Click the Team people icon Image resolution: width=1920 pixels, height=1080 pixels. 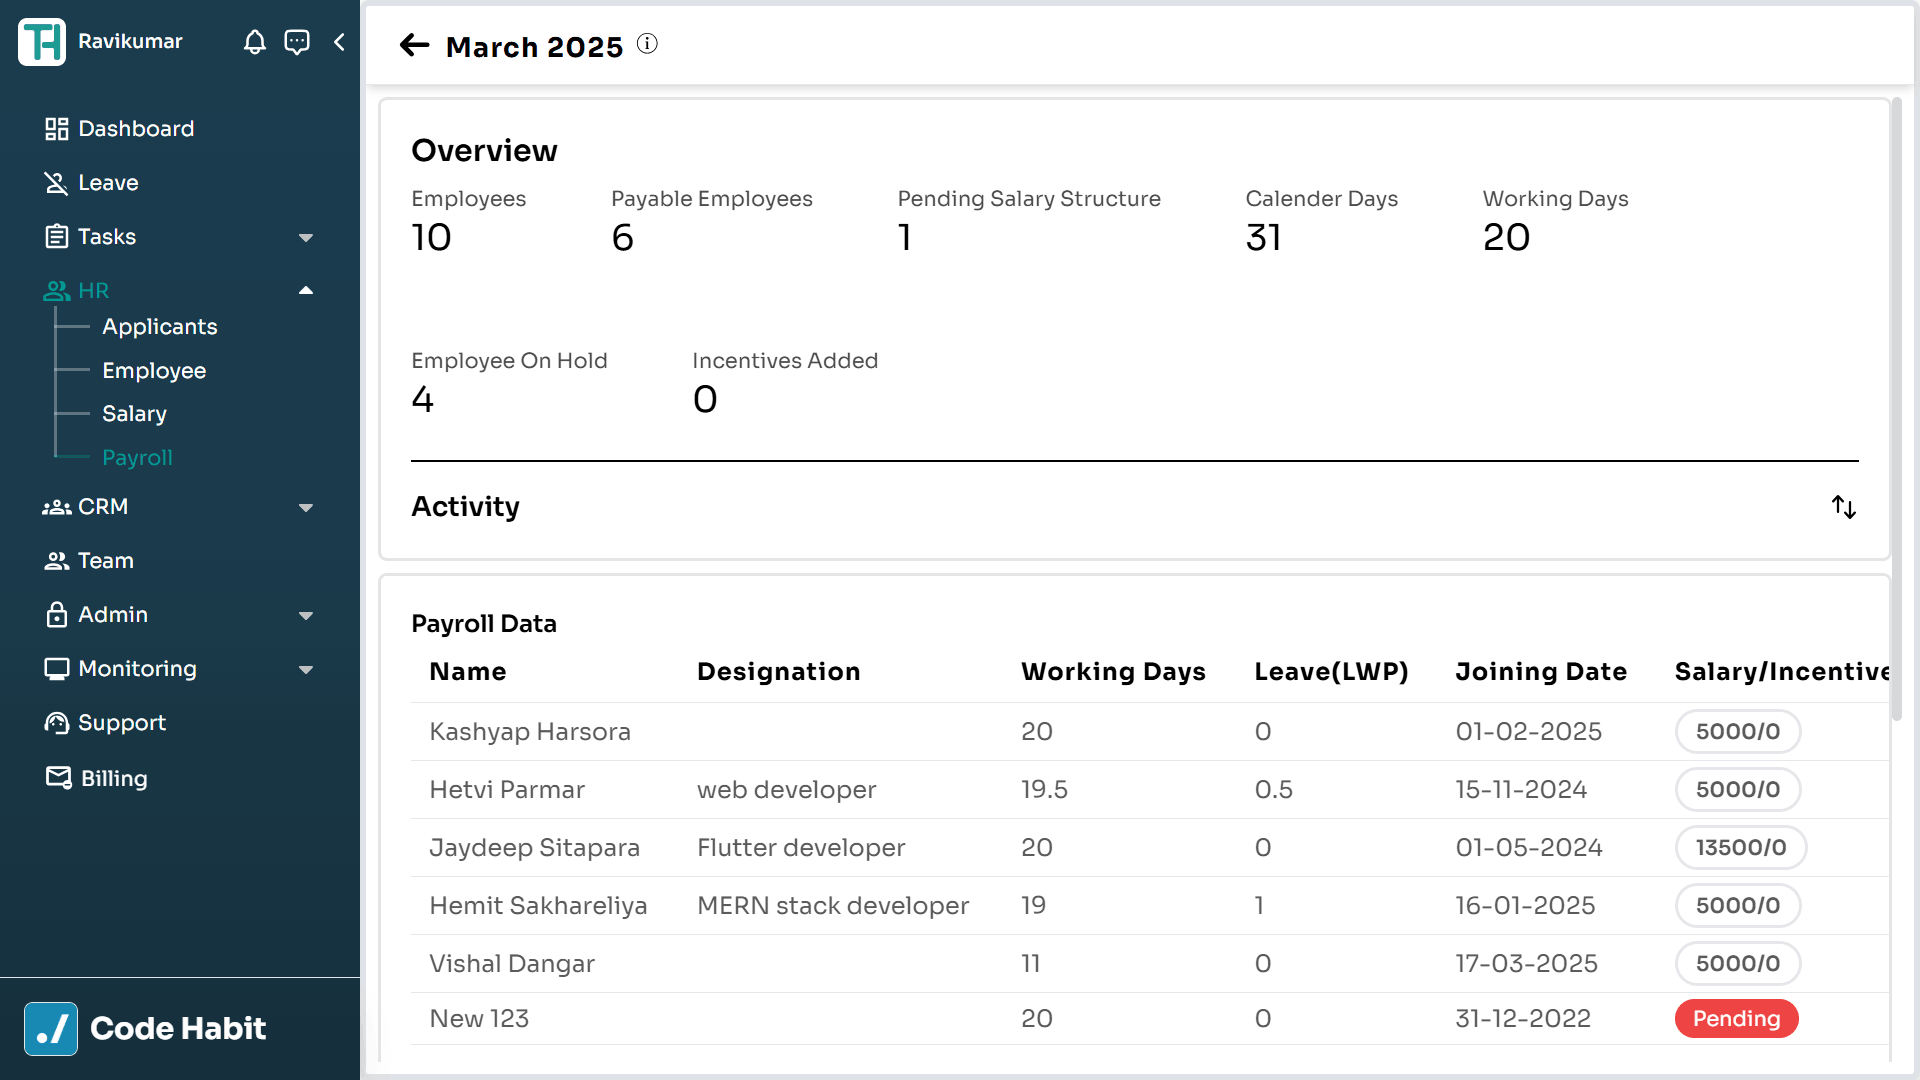(57, 561)
